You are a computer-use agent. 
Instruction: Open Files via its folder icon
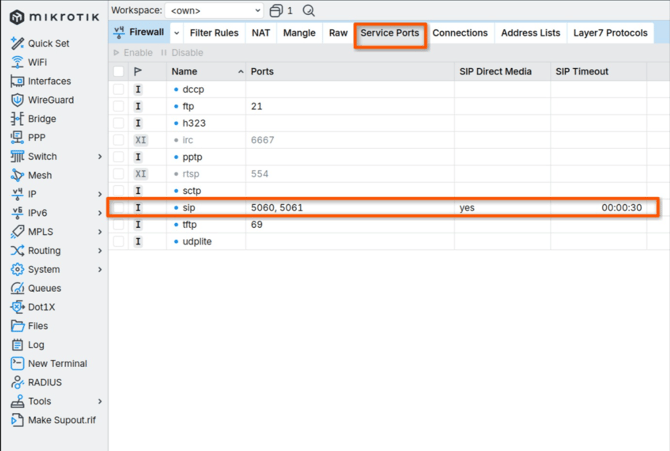[17, 326]
